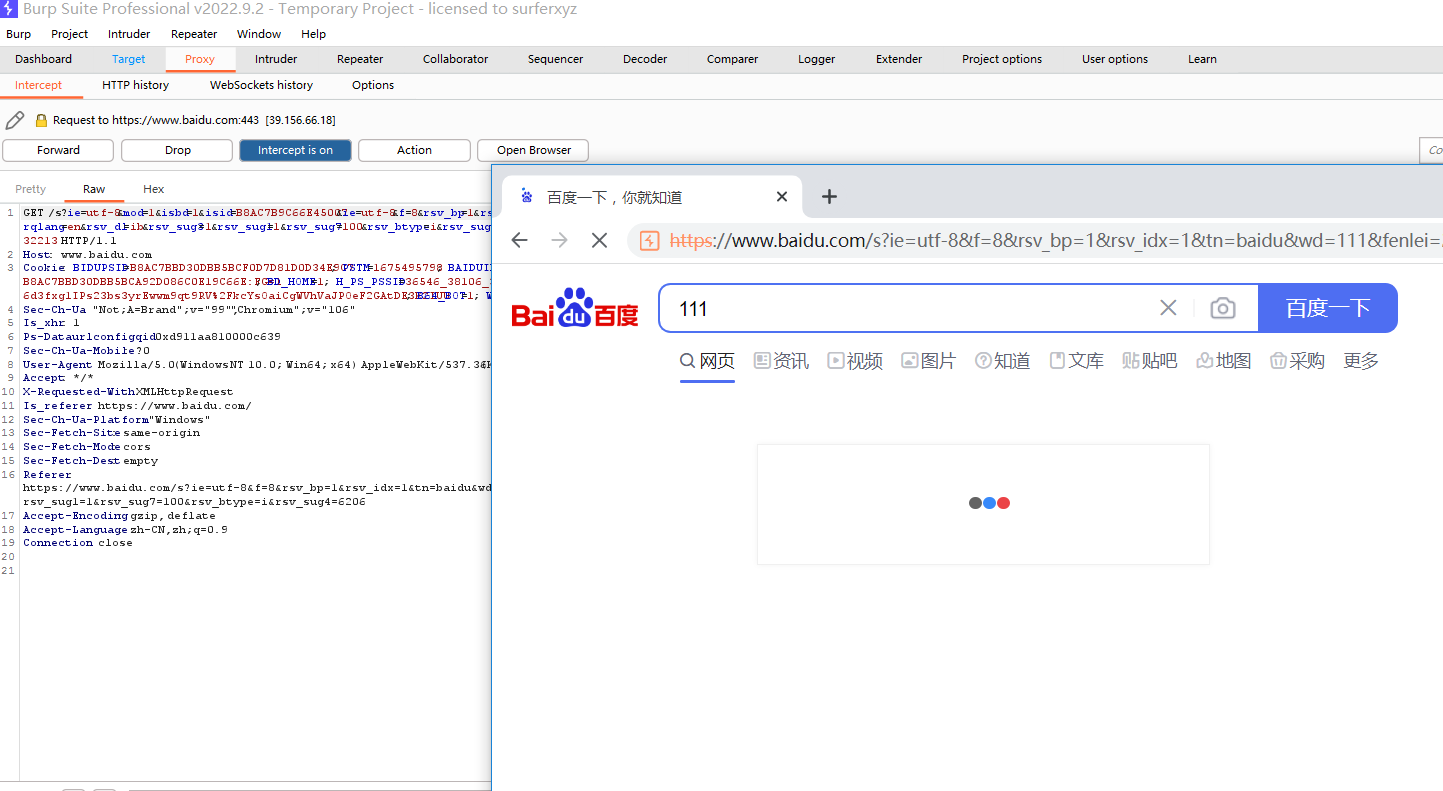Image resolution: width=1443 pixels, height=791 pixels.
Task: Go to the Intruder tool tab
Action: 276,59
